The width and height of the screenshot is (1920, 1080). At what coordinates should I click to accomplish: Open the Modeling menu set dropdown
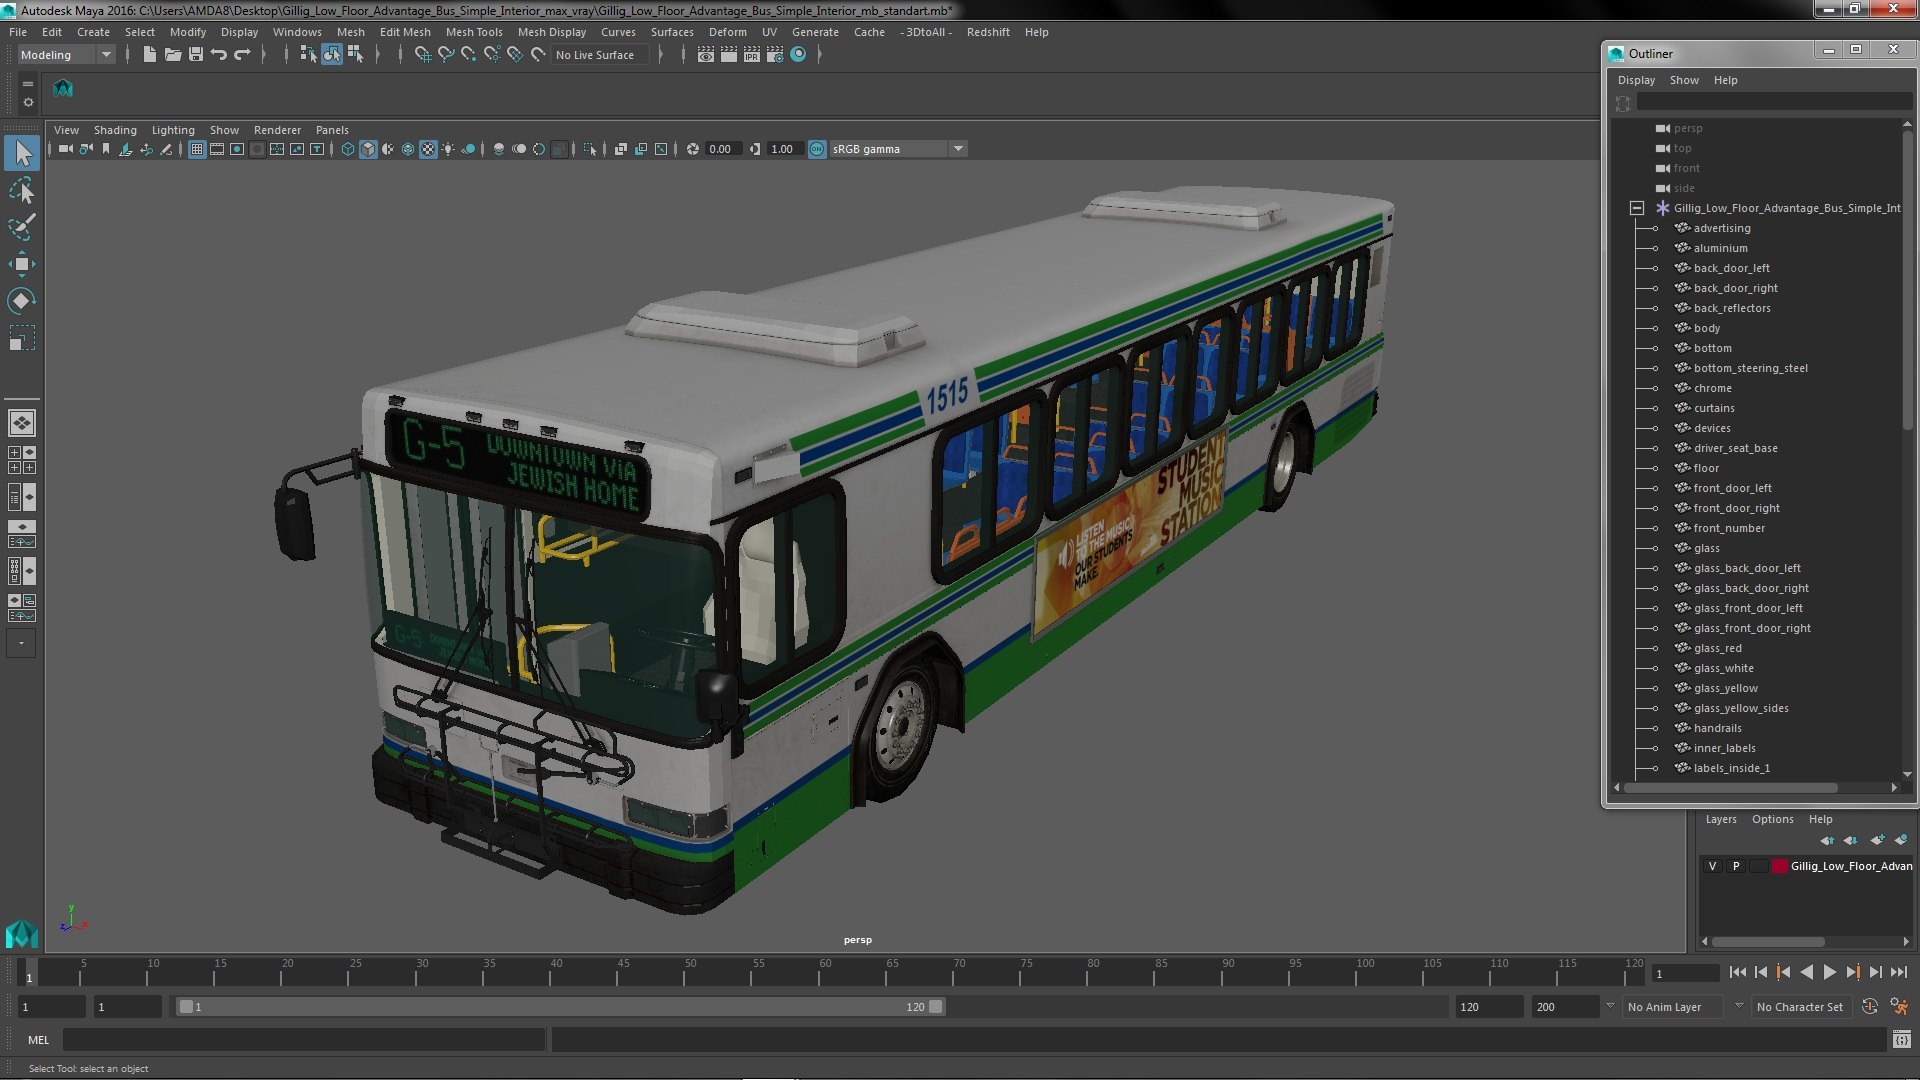click(66, 54)
